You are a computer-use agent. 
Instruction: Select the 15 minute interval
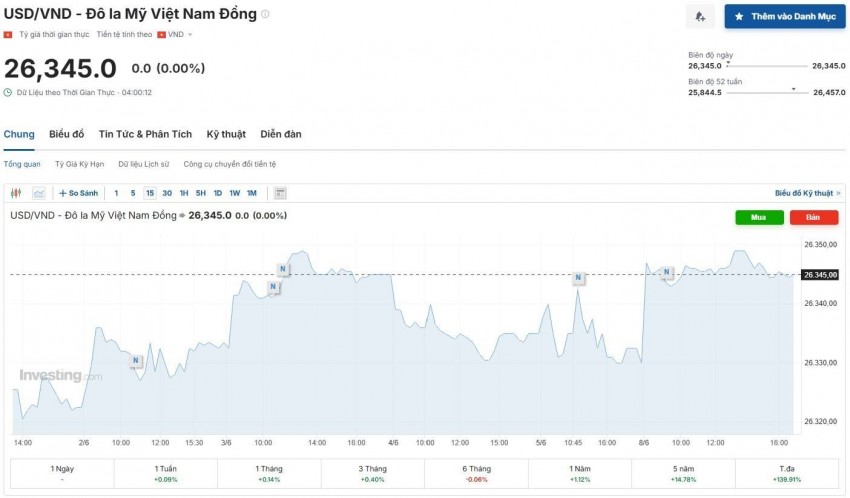click(x=150, y=193)
